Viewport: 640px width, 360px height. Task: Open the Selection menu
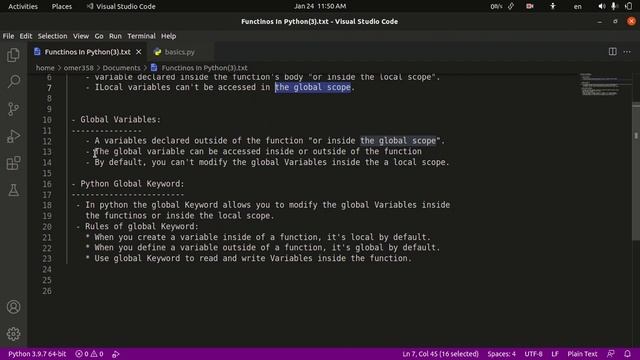tap(52, 36)
